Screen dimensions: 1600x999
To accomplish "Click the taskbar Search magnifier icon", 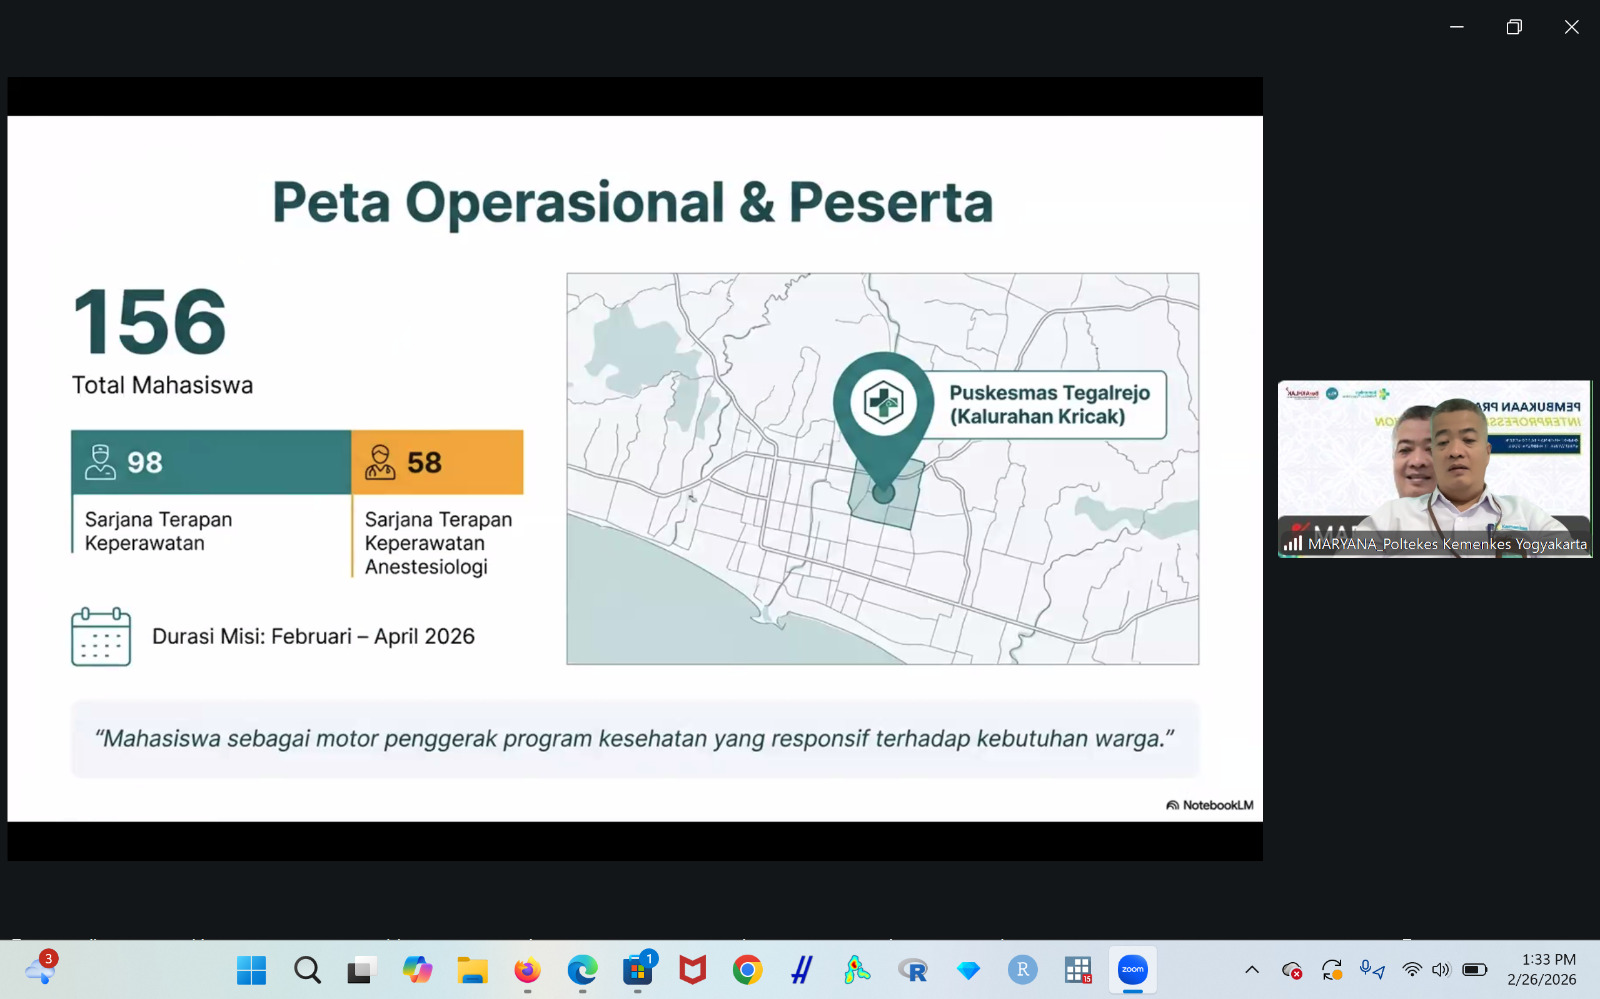I will pyautogui.click(x=307, y=970).
